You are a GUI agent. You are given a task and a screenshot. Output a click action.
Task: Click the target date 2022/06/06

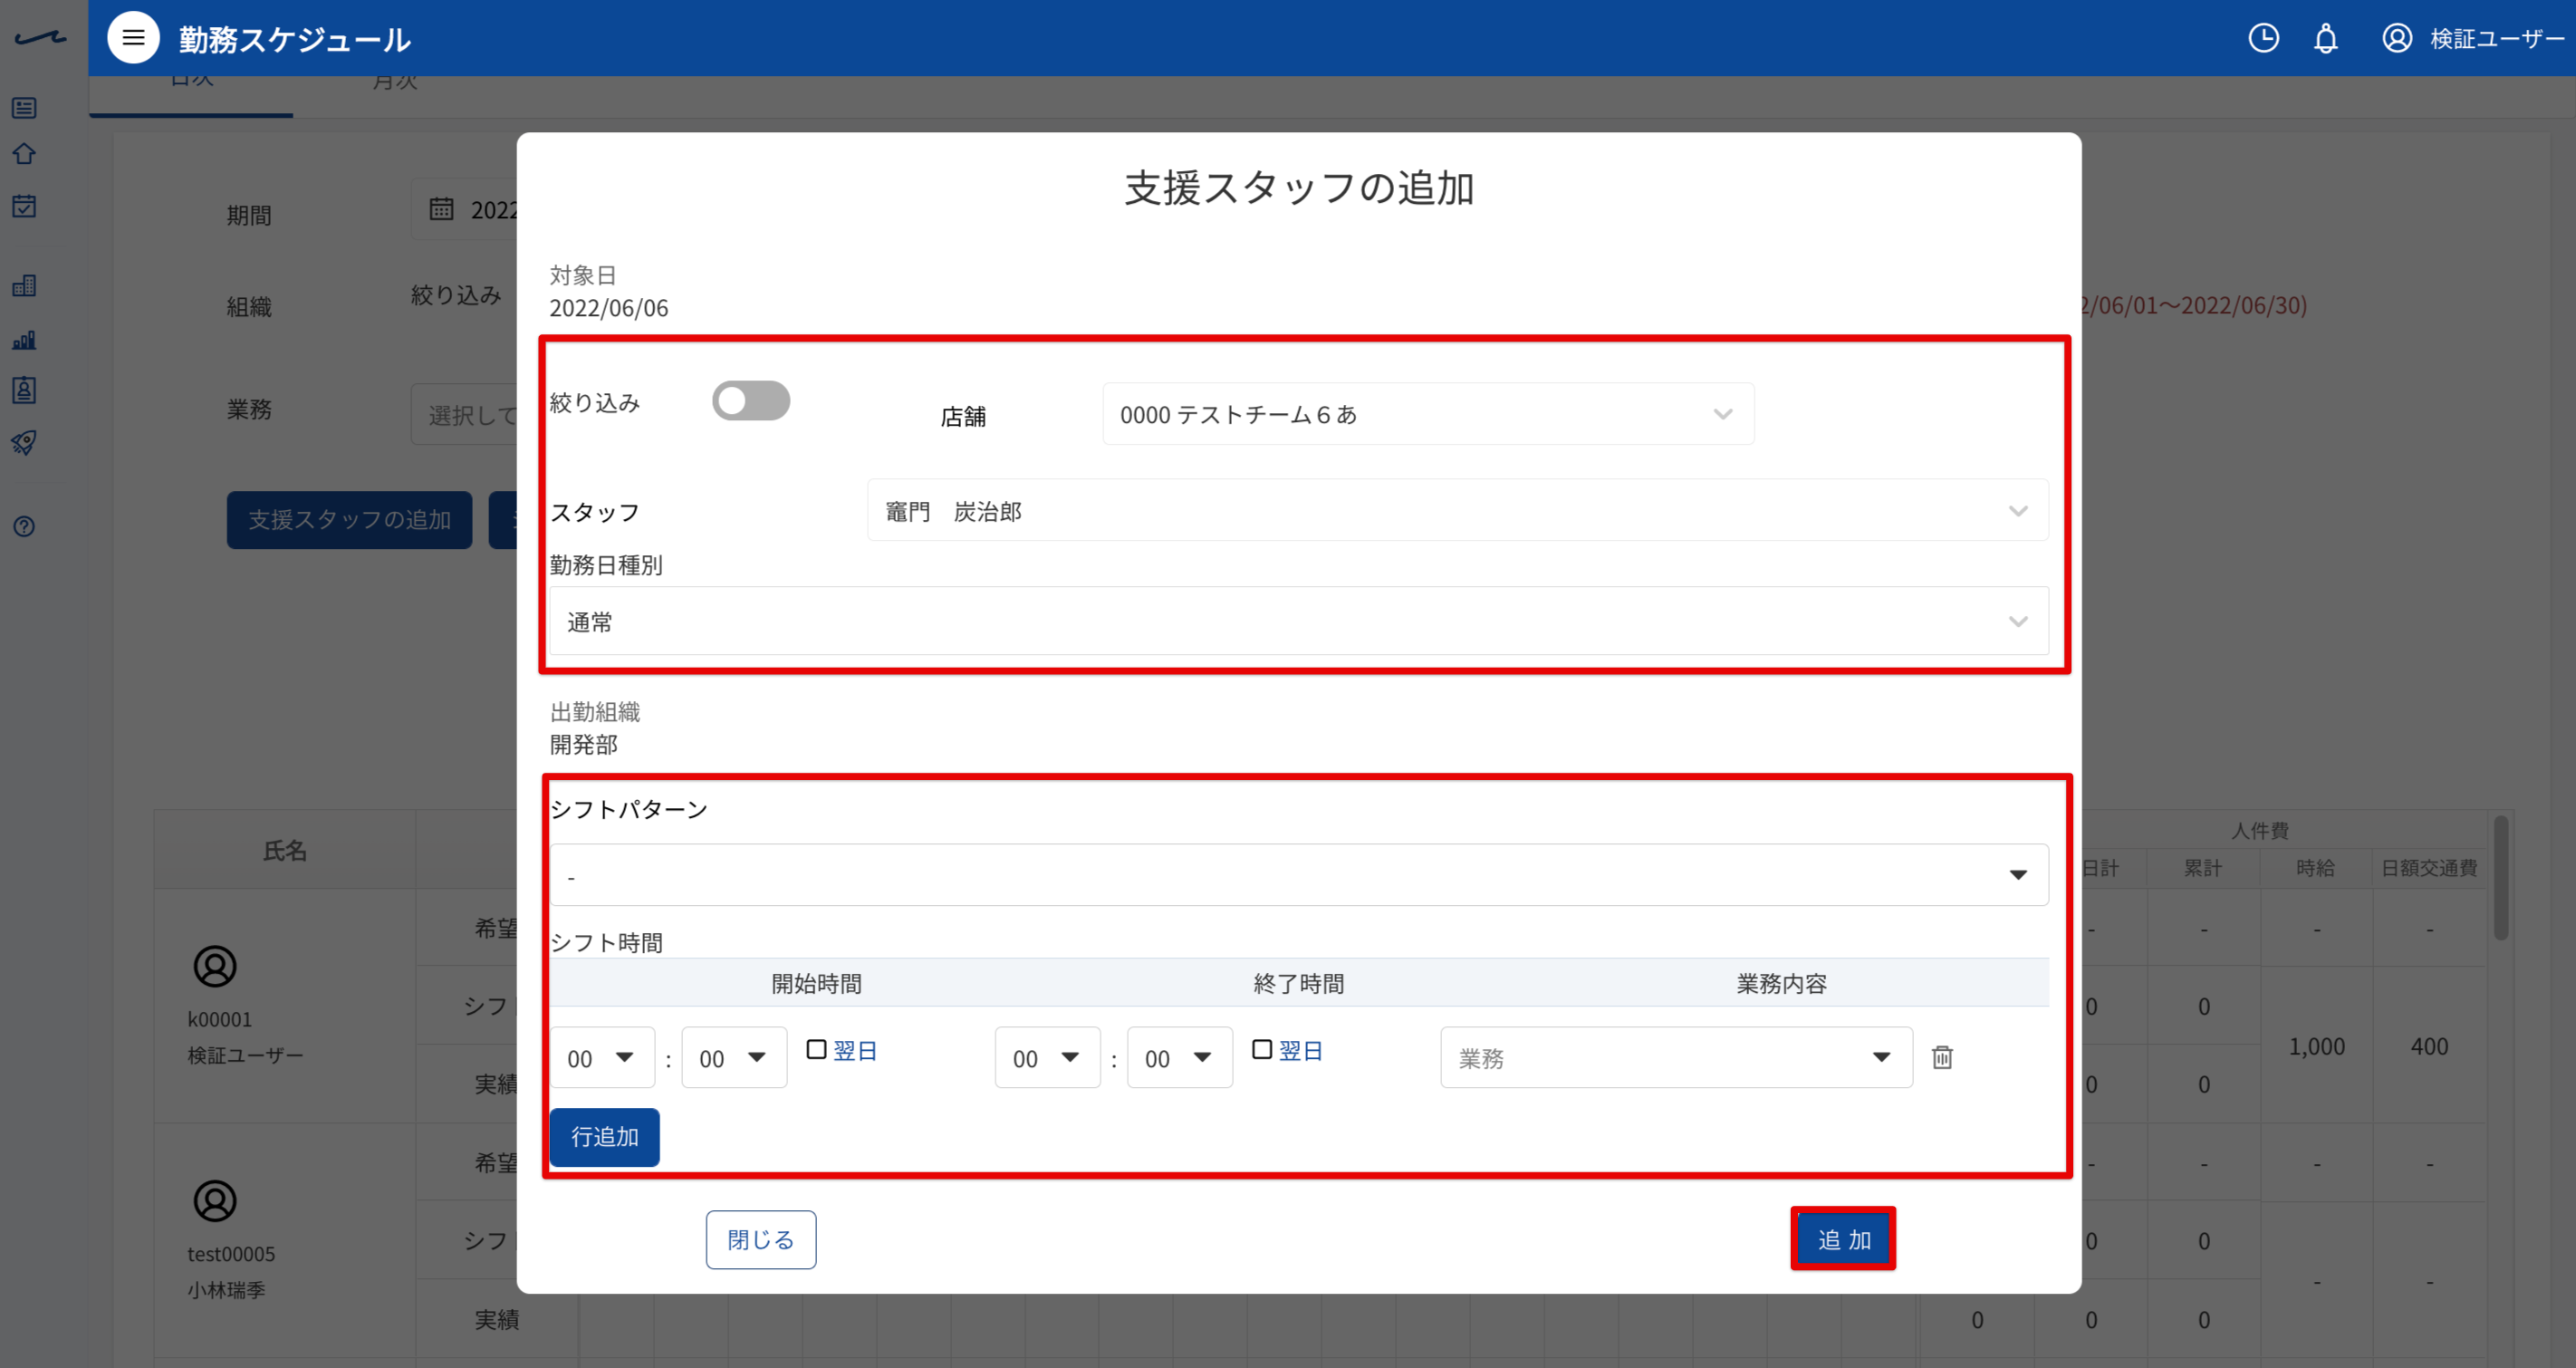609,308
